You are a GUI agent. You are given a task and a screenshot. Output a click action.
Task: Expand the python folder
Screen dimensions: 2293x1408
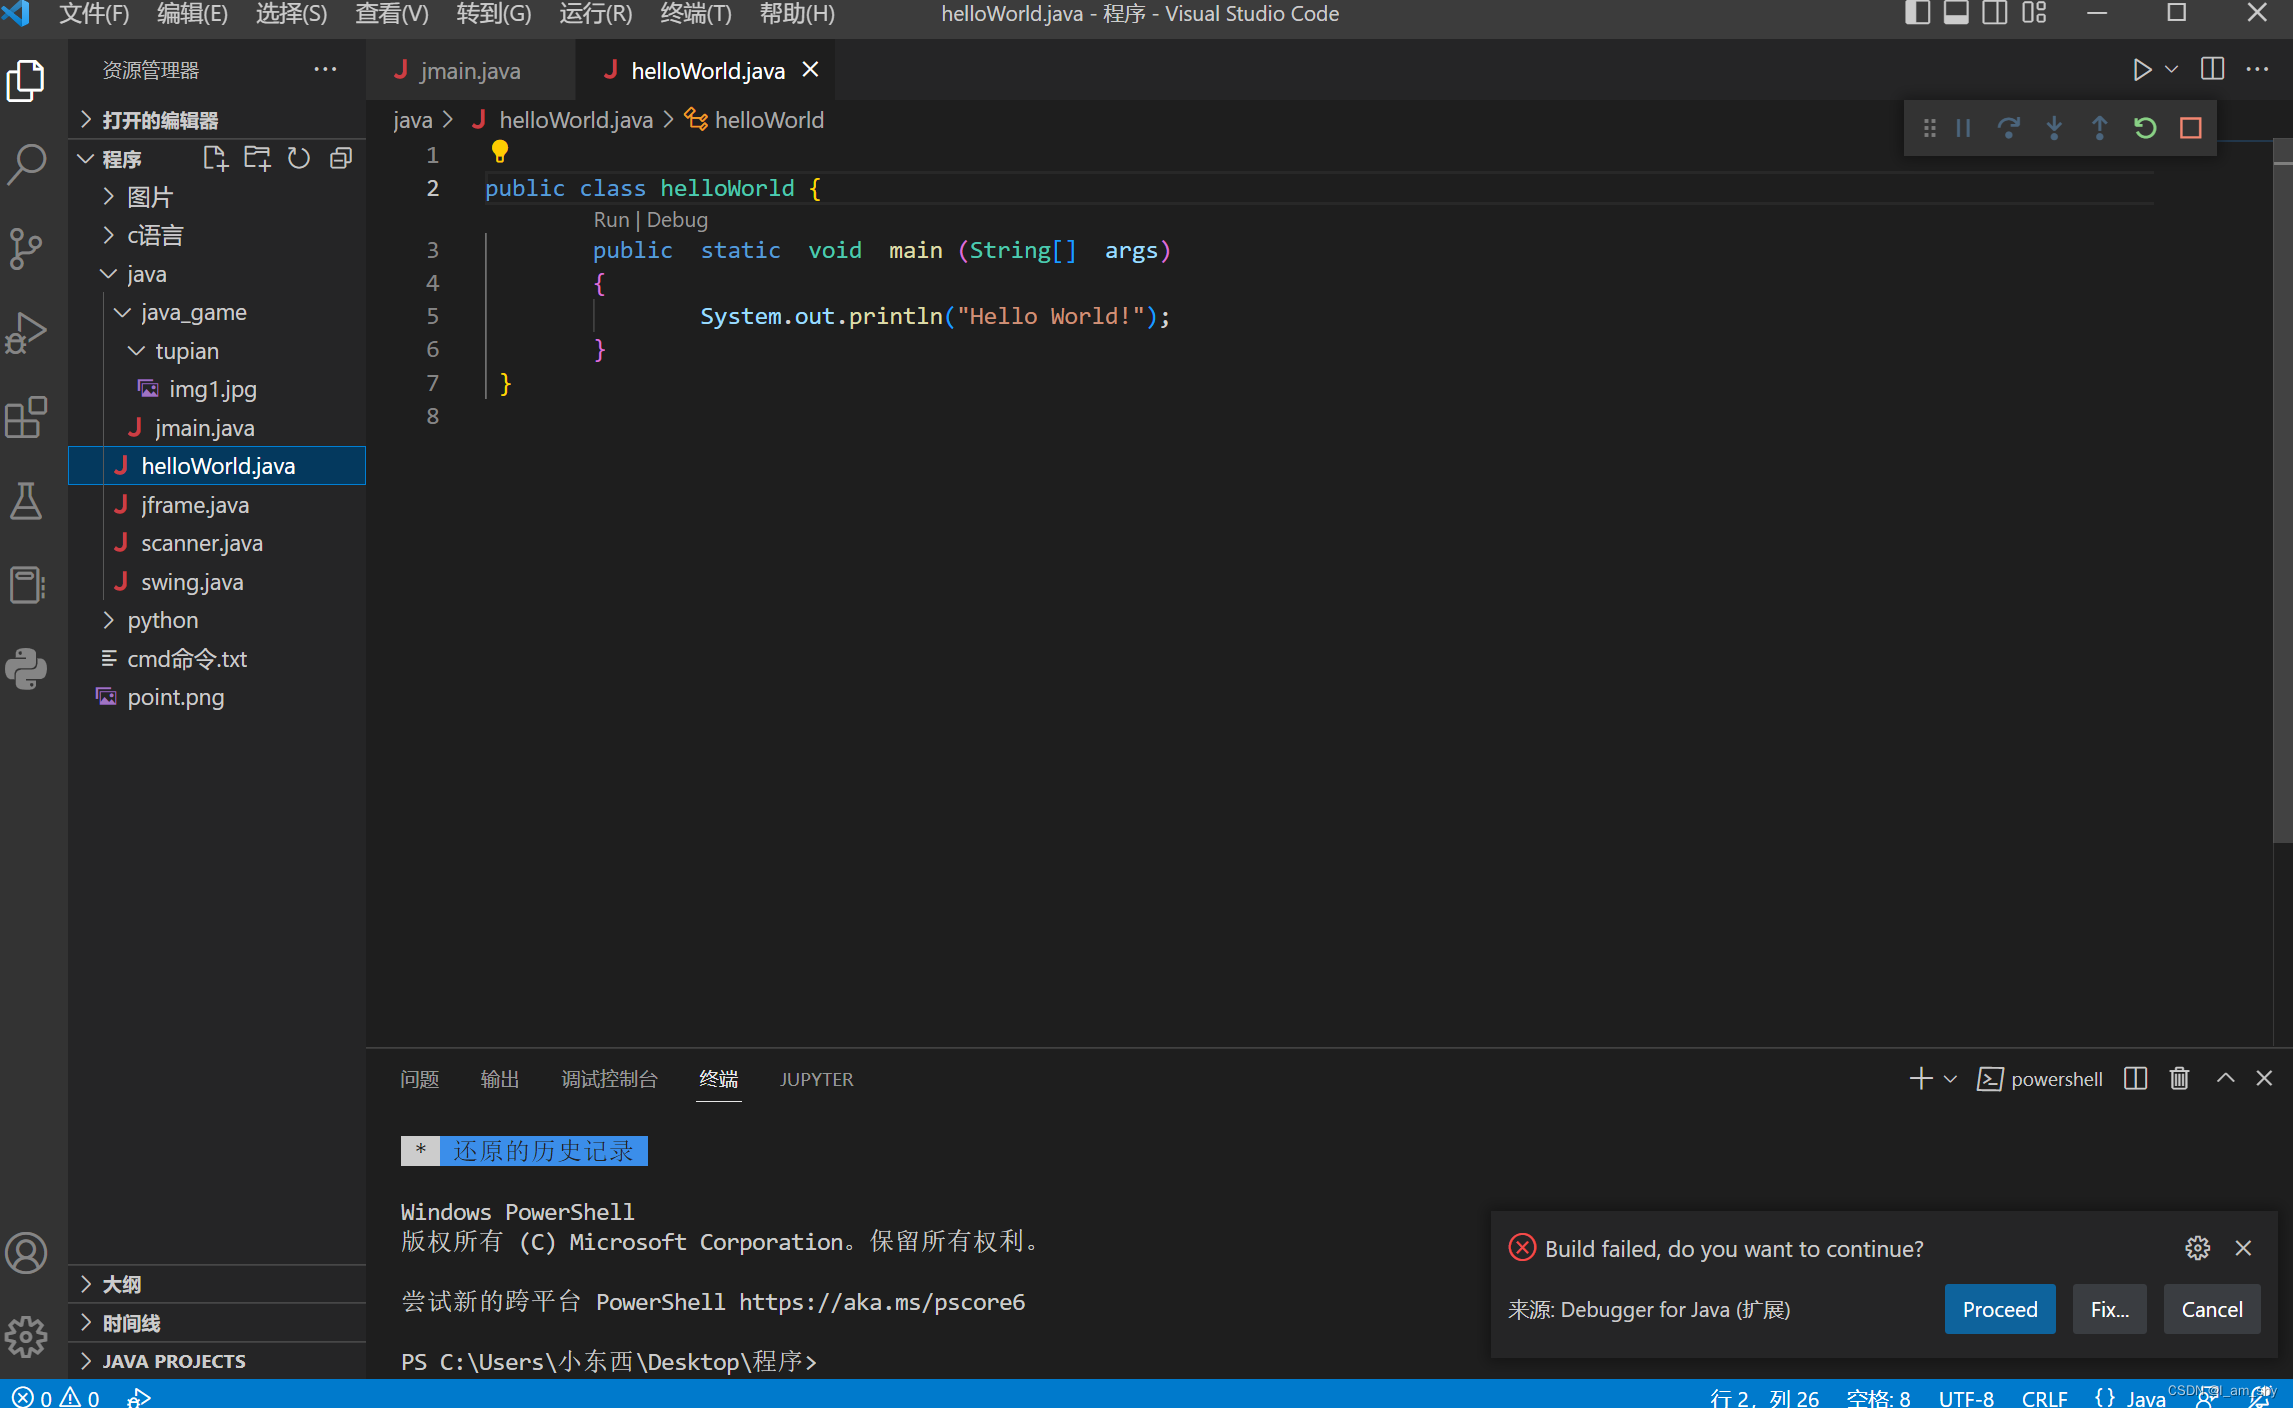pos(162,620)
